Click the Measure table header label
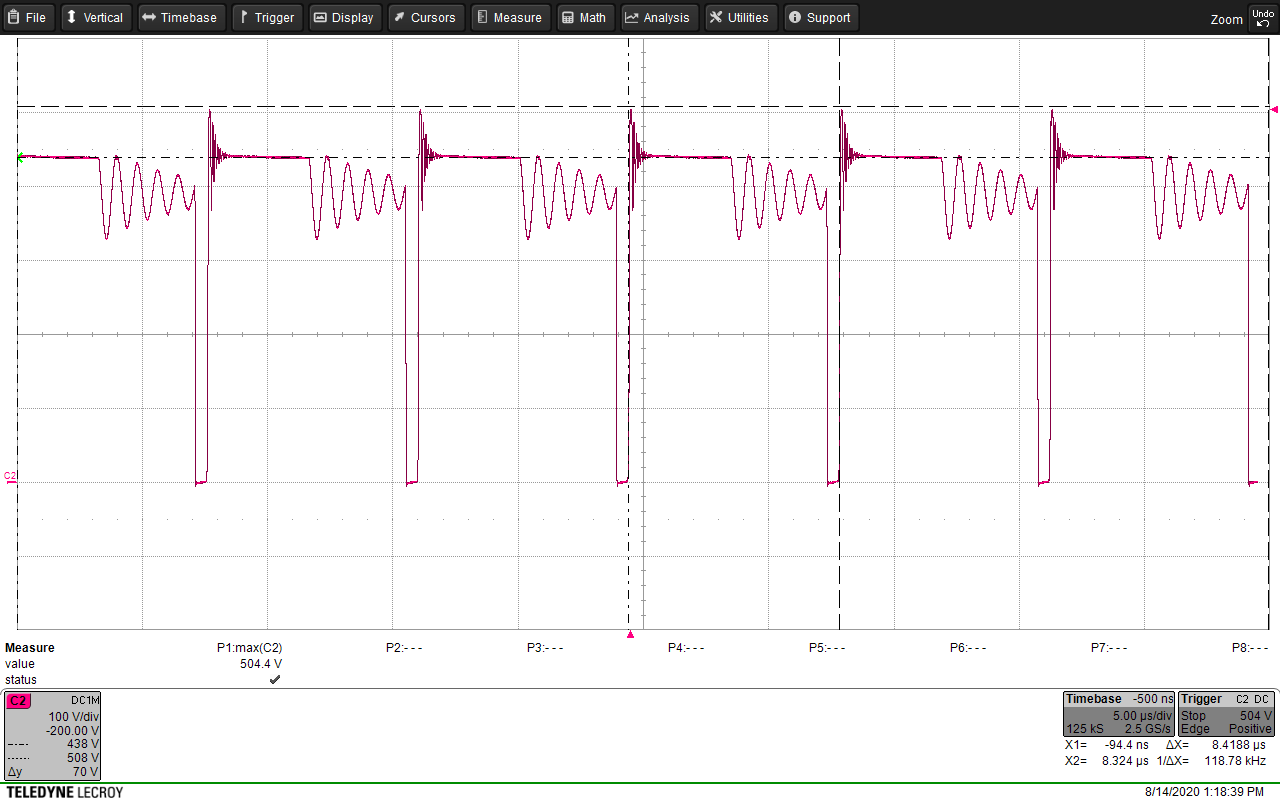Image resolution: width=1280 pixels, height=800 pixels. pos(30,648)
